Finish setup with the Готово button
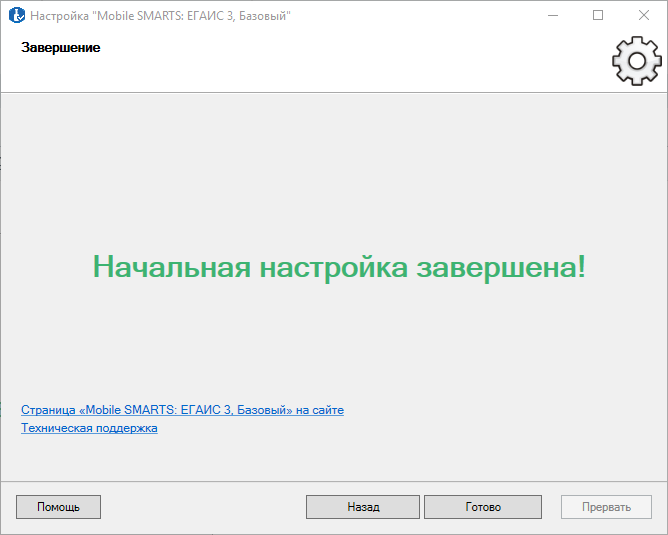 pyautogui.click(x=483, y=507)
